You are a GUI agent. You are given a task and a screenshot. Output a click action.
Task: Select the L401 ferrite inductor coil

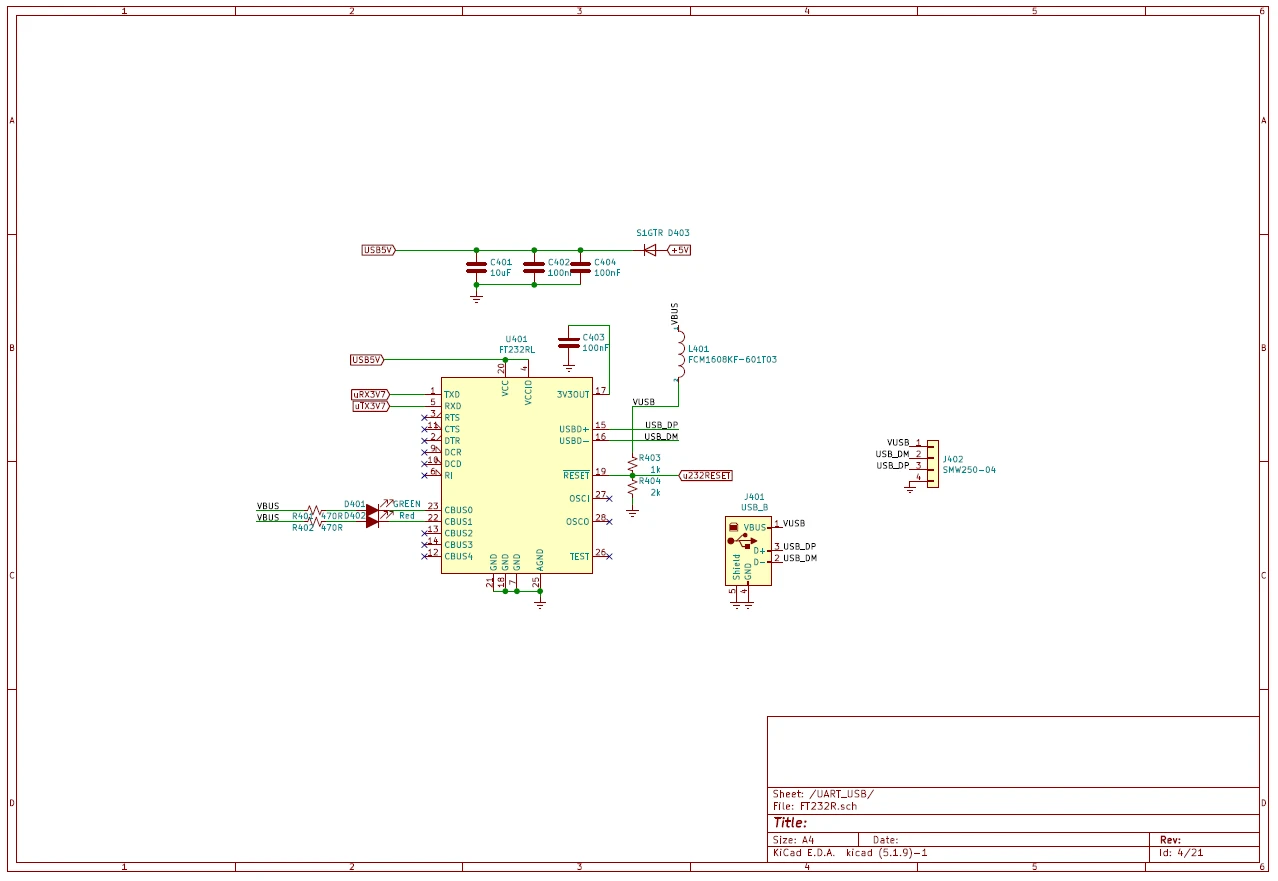(x=679, y=355)
